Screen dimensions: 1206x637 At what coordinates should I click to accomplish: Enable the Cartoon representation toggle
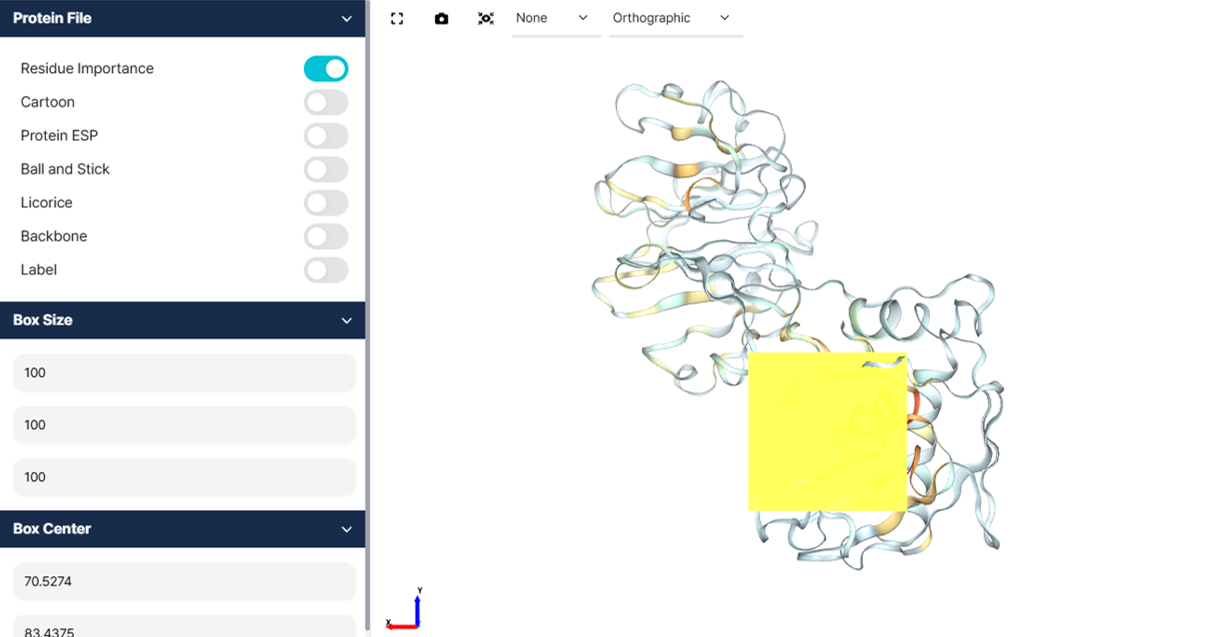(326, 102)
